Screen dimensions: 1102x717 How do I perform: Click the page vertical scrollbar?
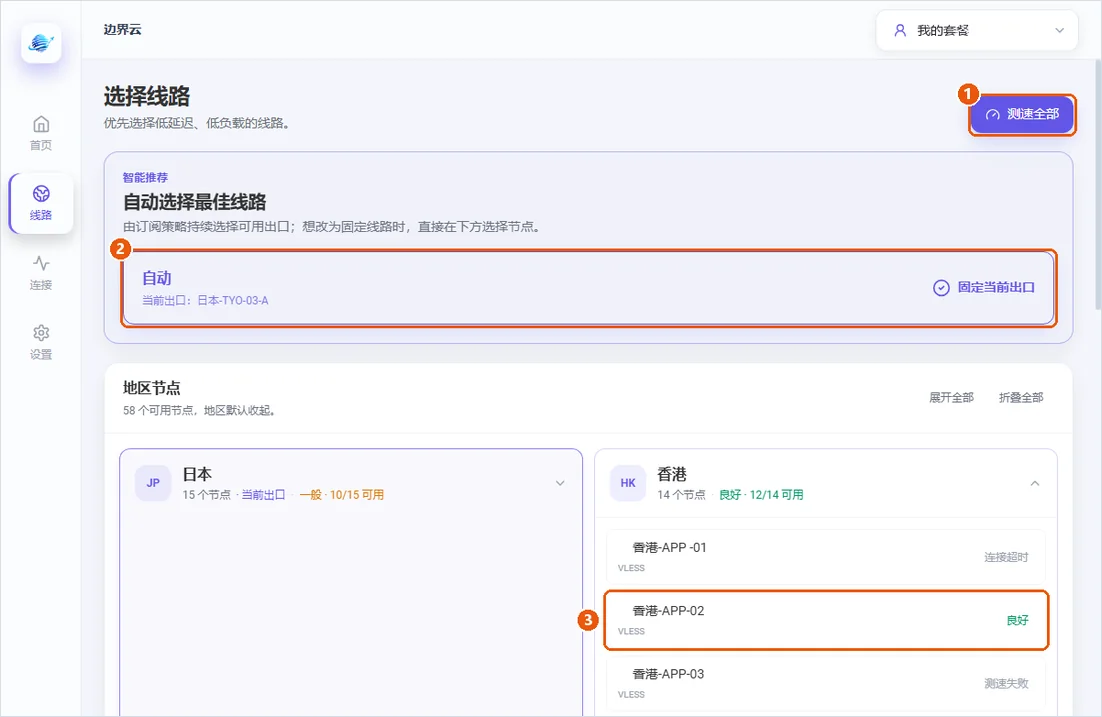tap(1098, 183)
